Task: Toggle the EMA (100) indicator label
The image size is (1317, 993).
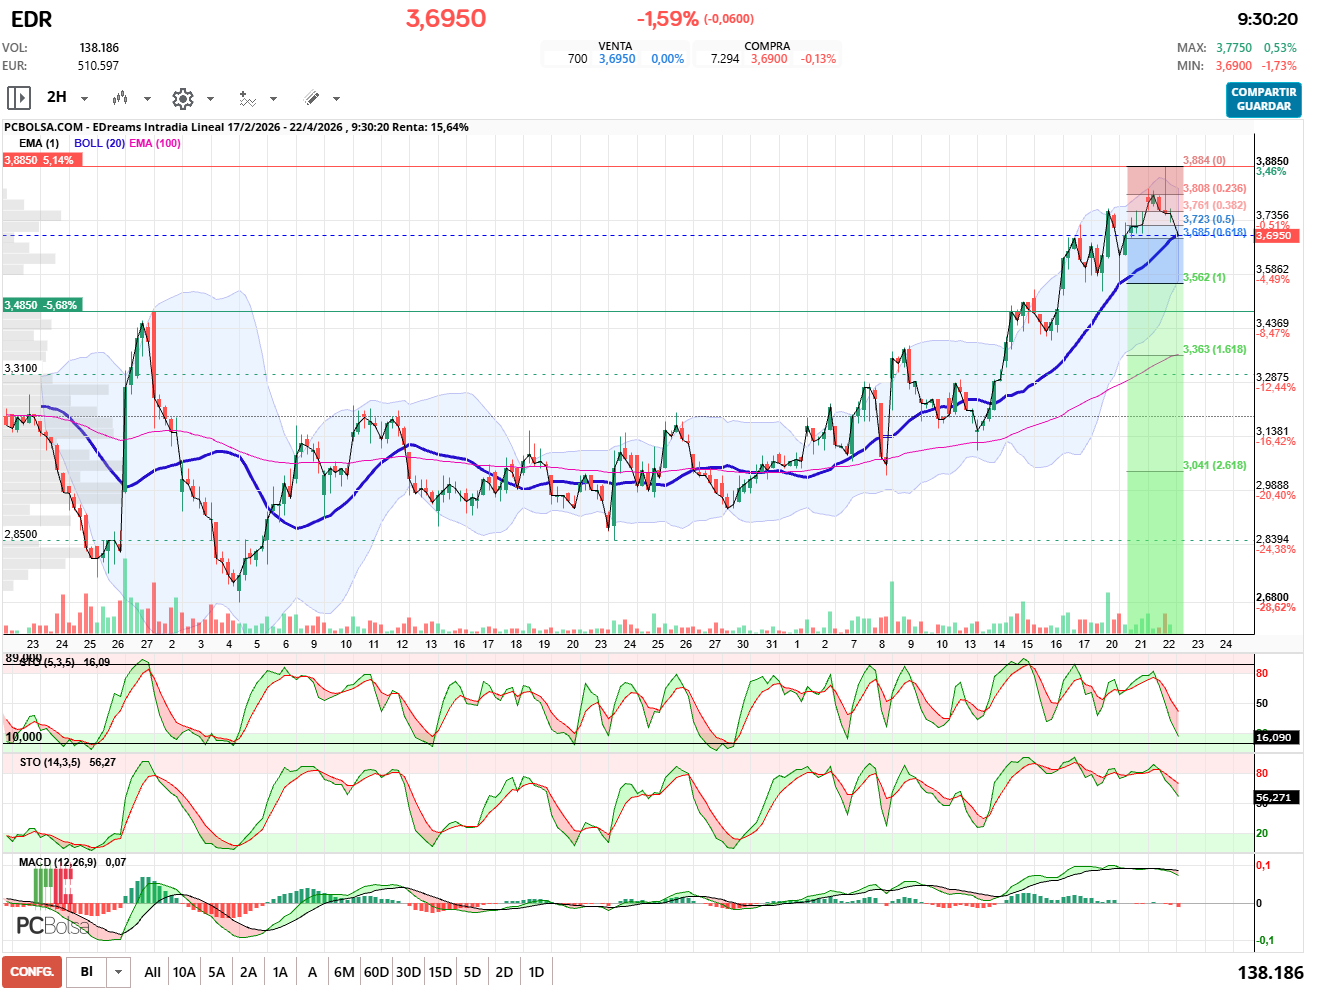Action: point(155,143)
